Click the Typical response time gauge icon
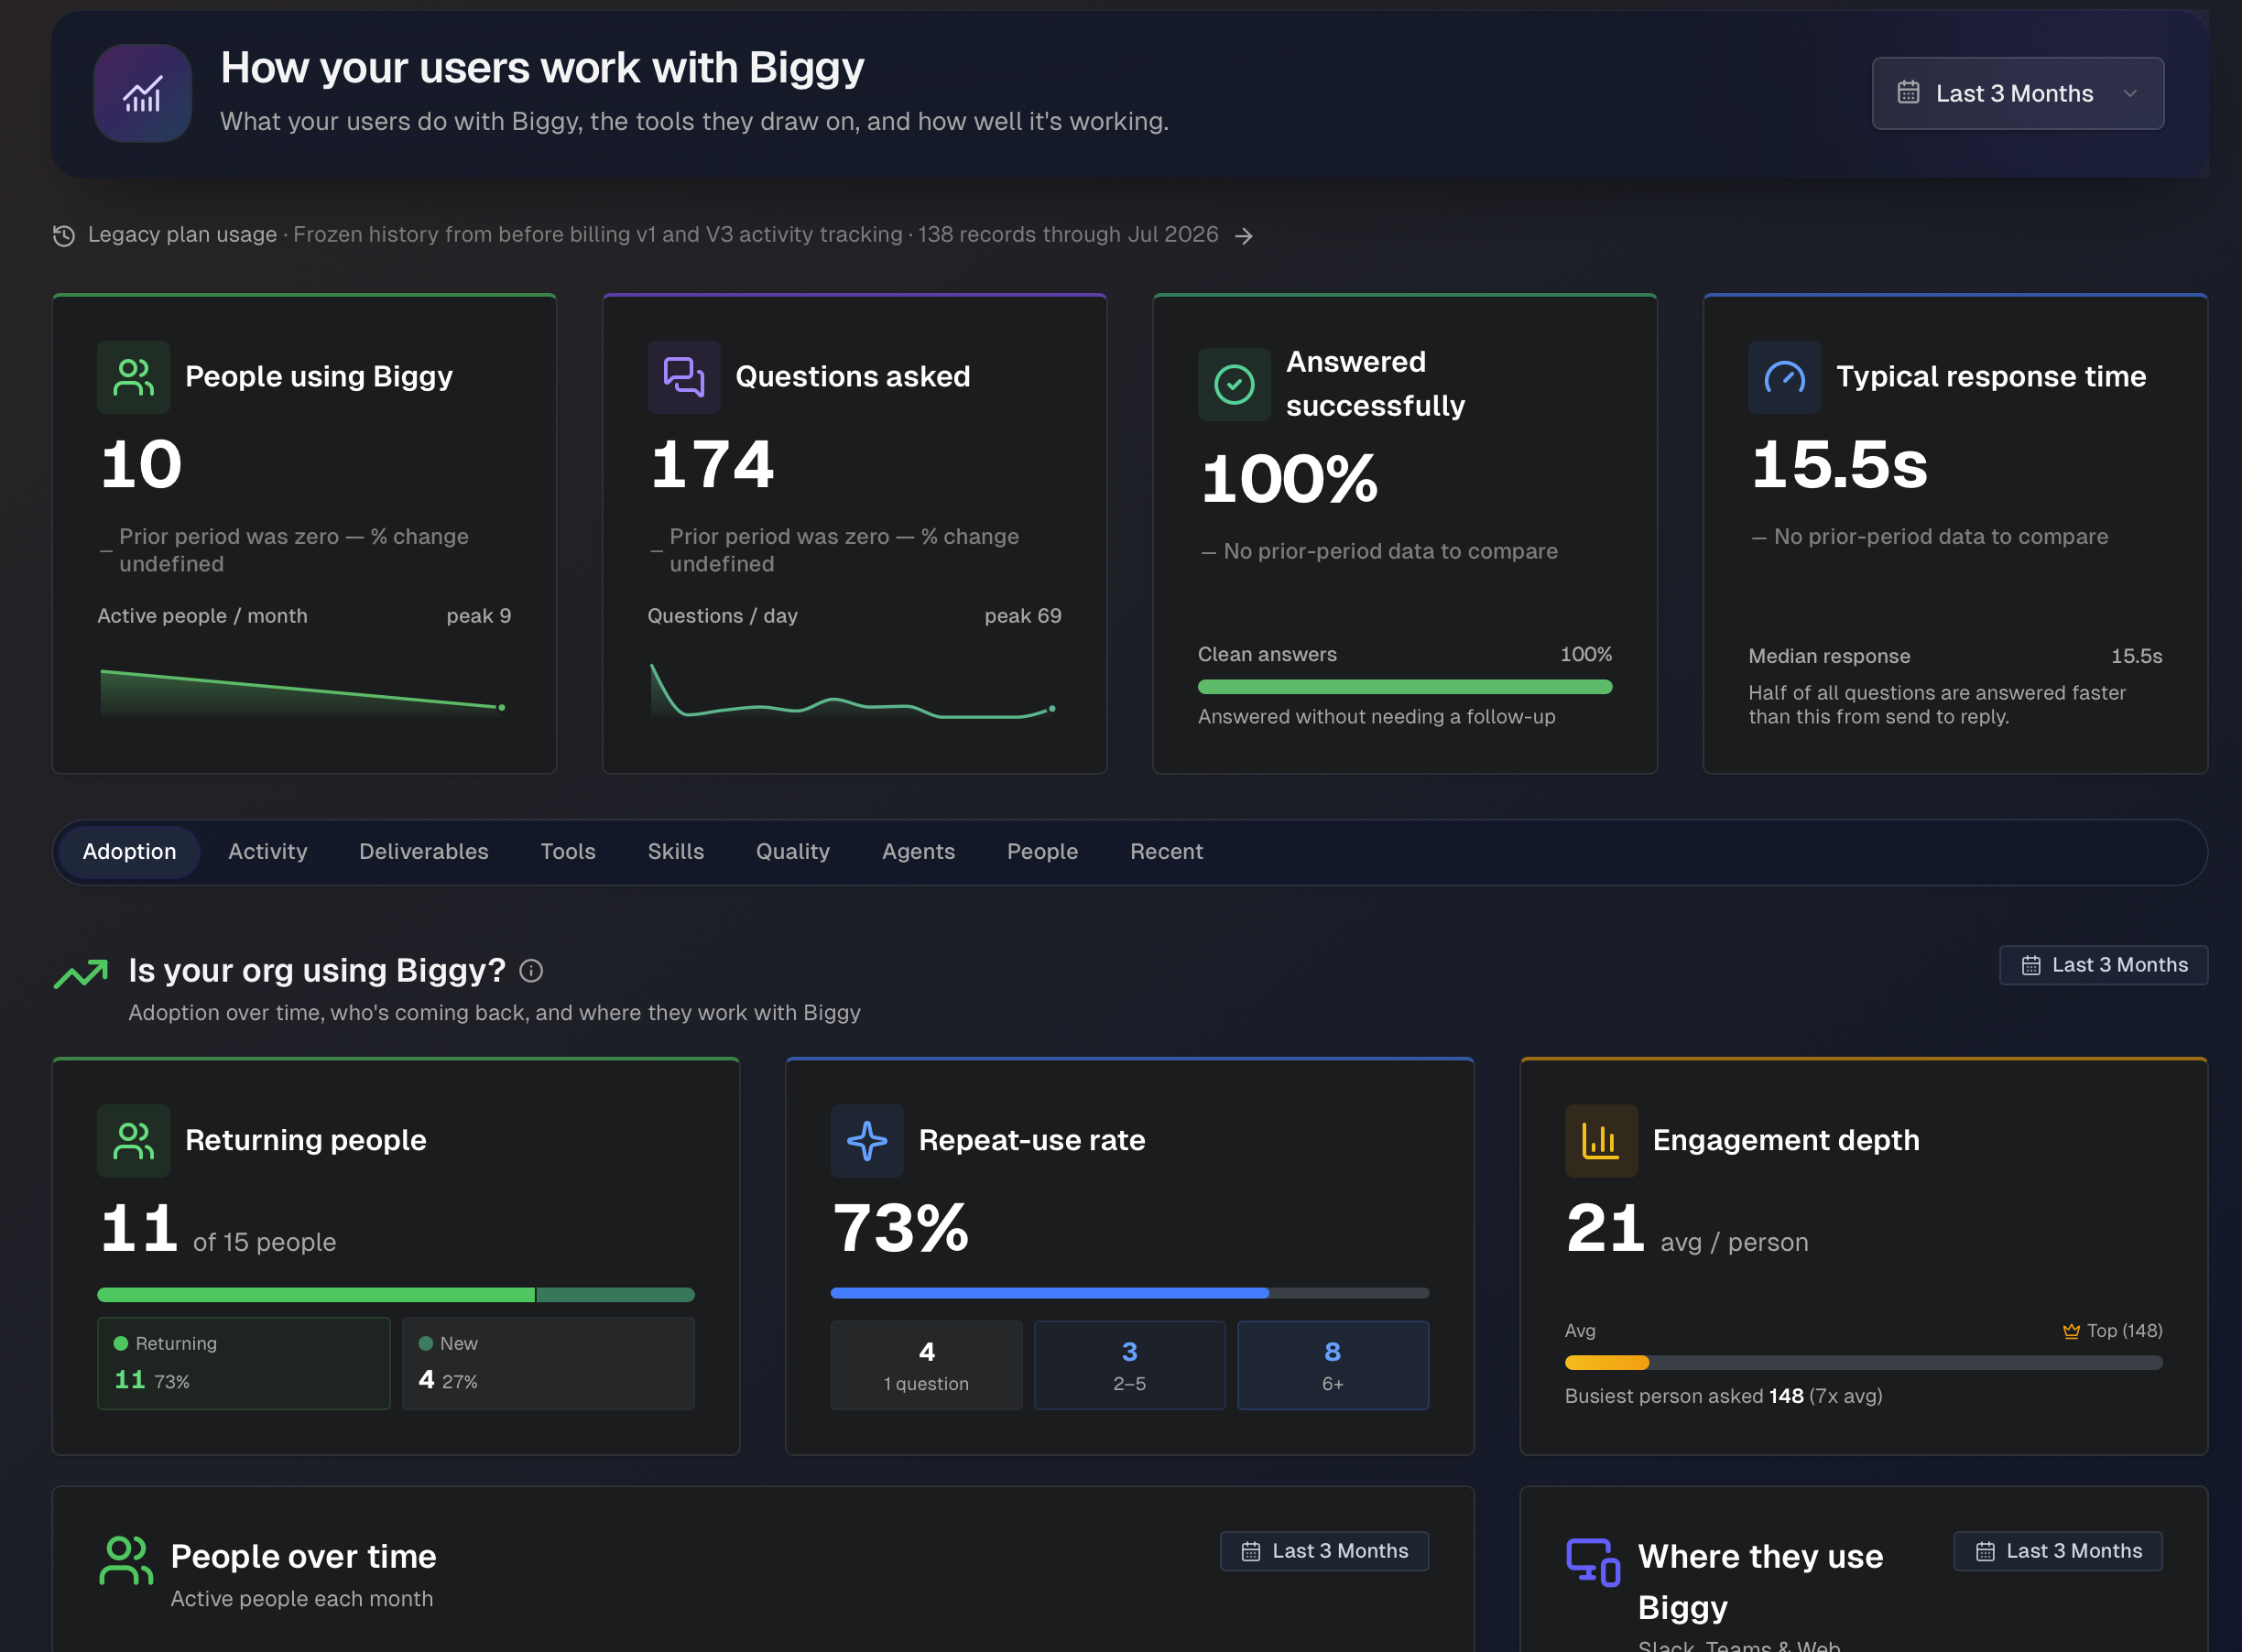The height and width of the screenshot is (1652, 2242). (1784, 377)
